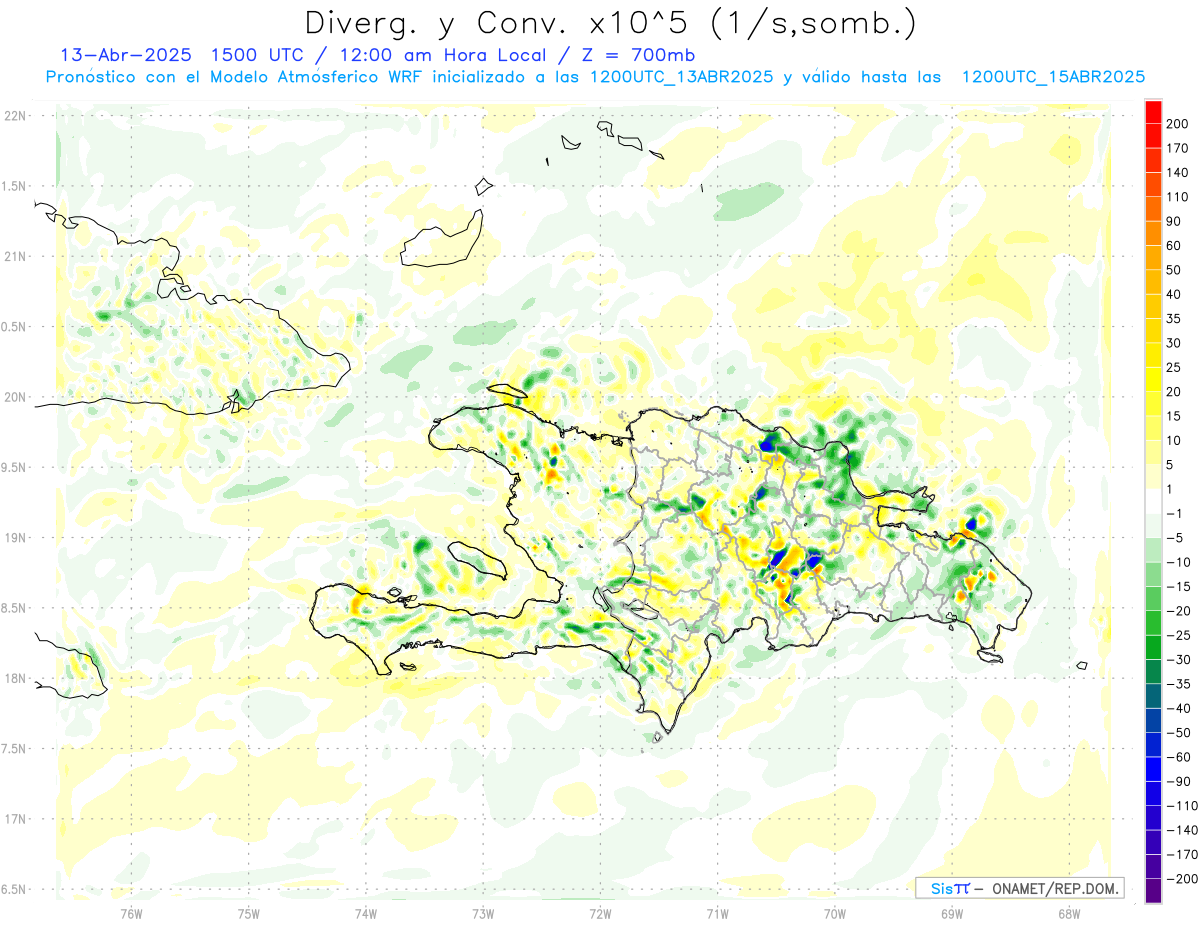This screenshot has width=1200, height=927.
Task: Select the '170' positive color scale value
Action: tap(1179, 148)
